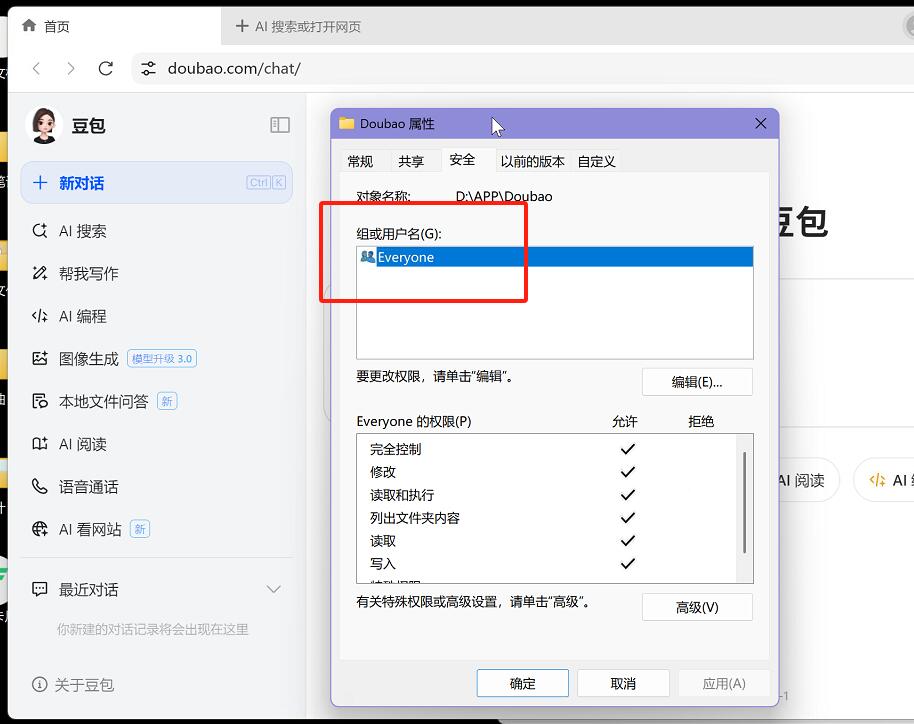Start a 新对话 new chat
This screenshot has height=724, width=914.
(x=156, y=183)
